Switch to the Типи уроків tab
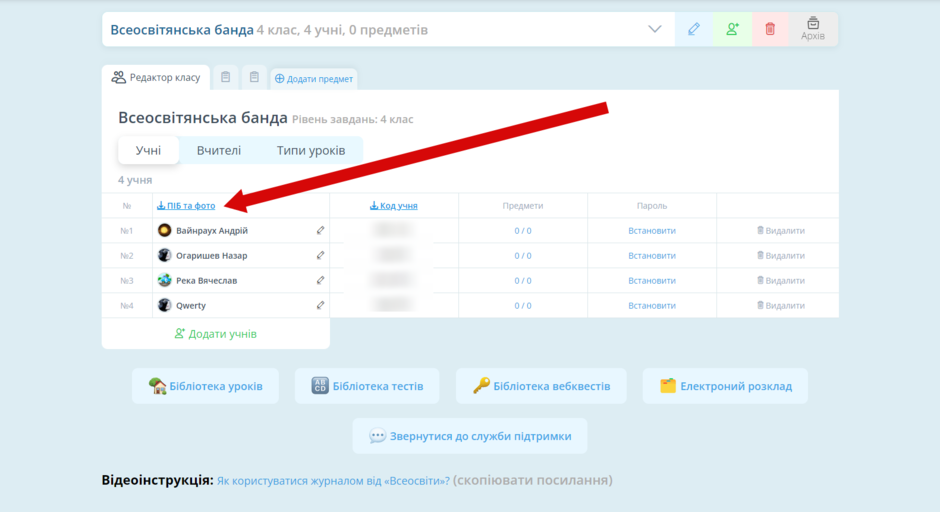 pyautogui.click(x=311, y=150)
